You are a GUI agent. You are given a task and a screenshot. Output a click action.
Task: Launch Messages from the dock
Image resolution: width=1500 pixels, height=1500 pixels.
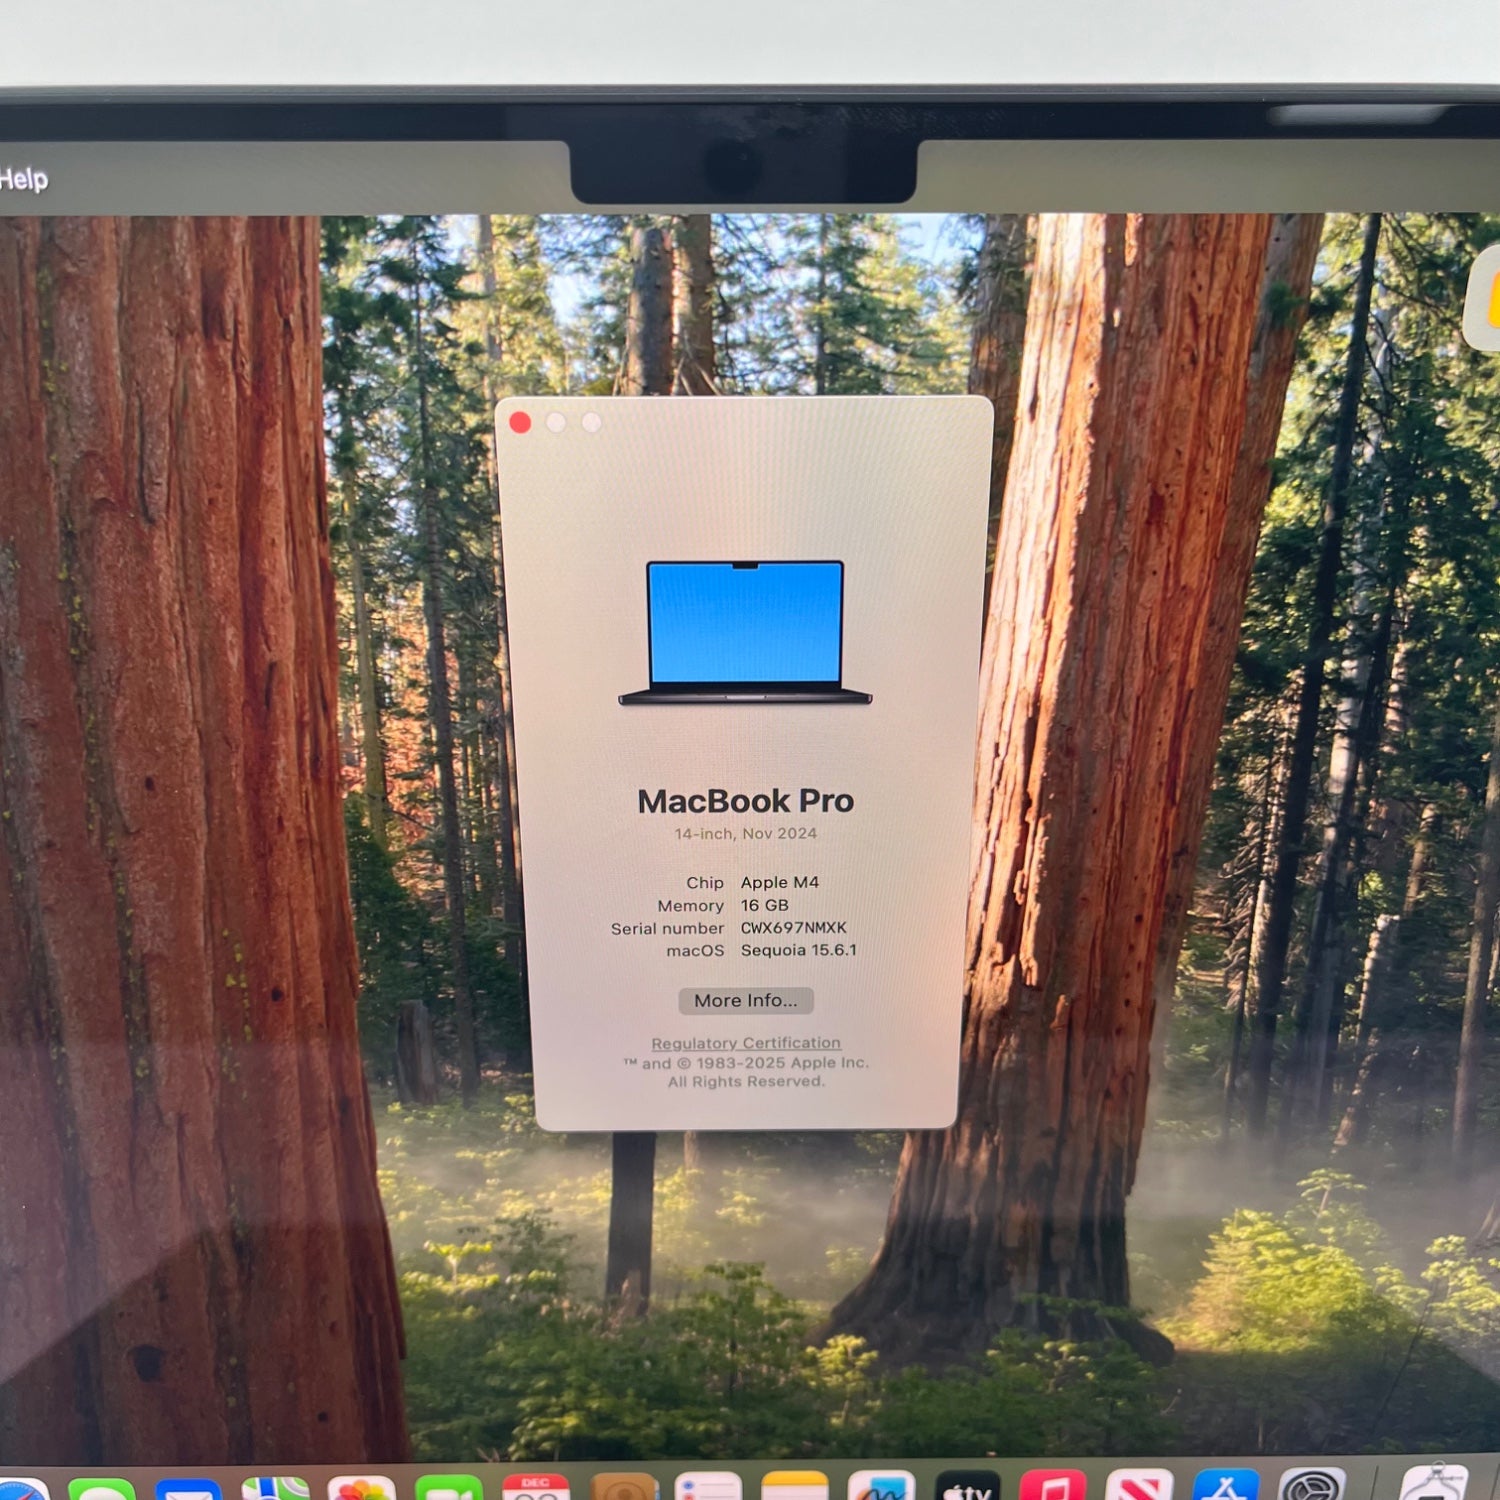[101, 1490]
